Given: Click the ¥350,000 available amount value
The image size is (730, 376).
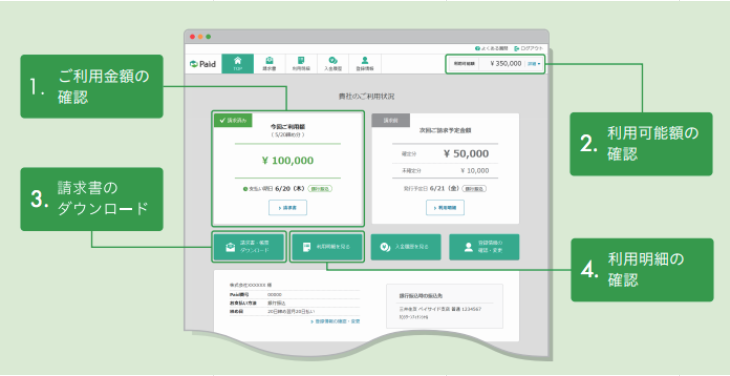Looking at the screenshot, I should 506,64.
